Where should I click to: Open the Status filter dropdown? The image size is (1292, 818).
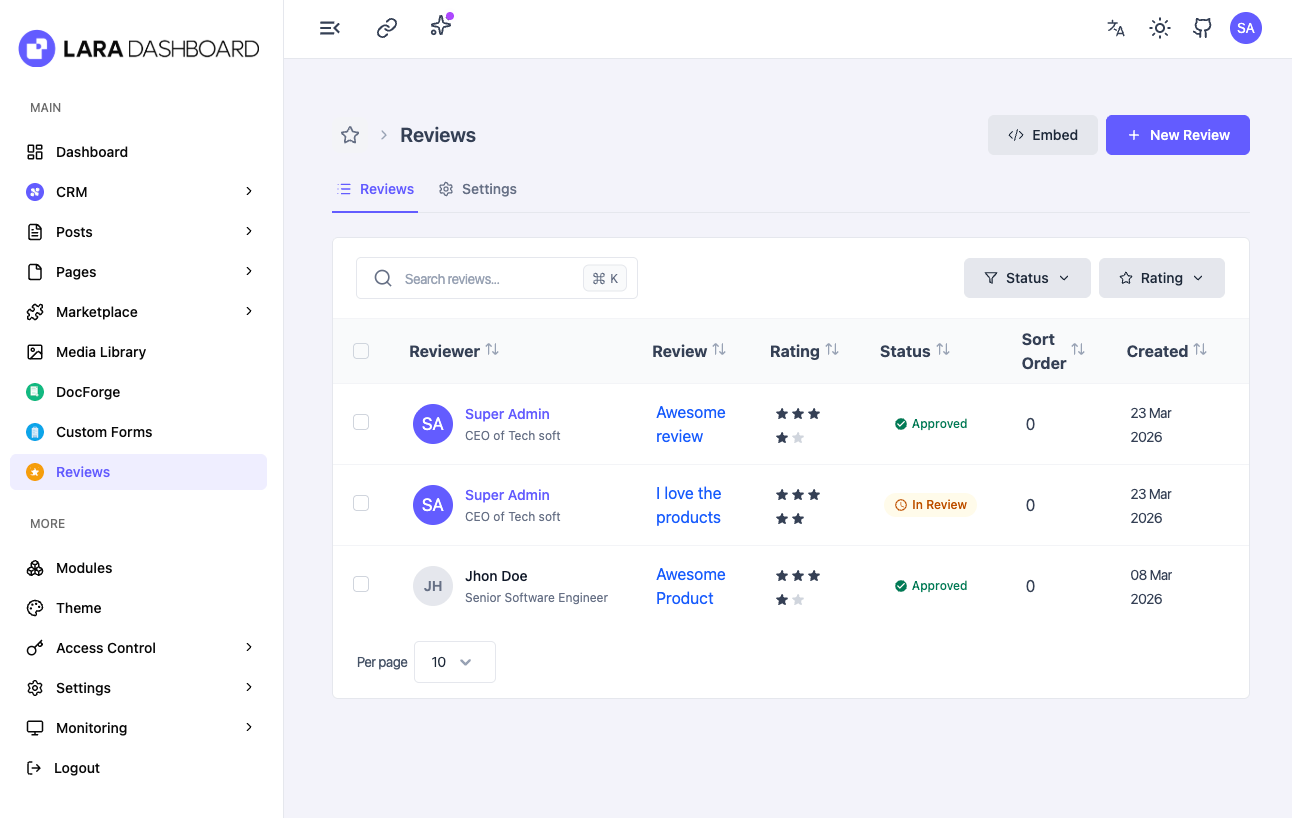point(1027,277)
